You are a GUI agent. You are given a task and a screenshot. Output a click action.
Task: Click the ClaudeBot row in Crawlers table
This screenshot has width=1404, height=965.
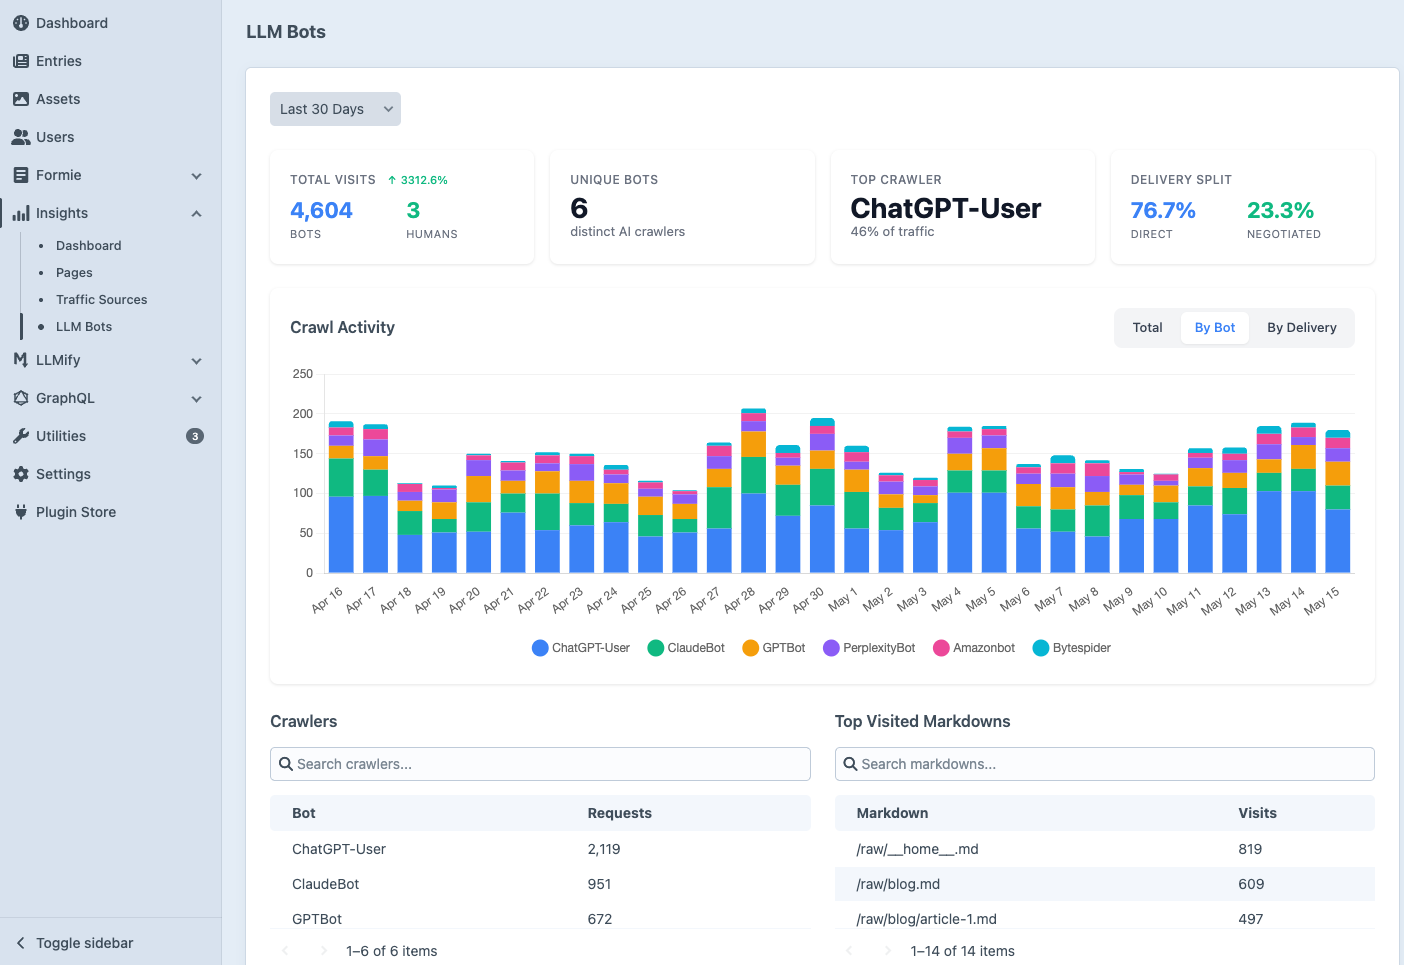point(540,884)
